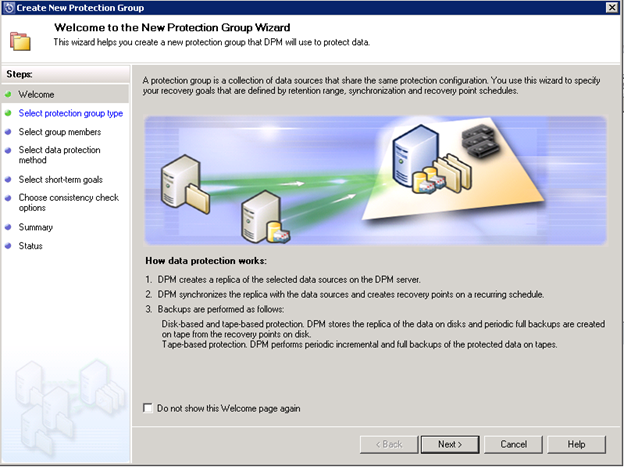Click the 'Disk-based and tape-based protection' description line
624x467 pixels.
point(383,329)
